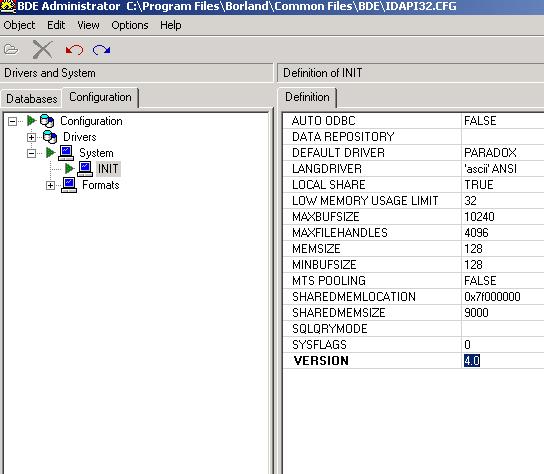This screenshot has height=474, width=544.
Task: Select the INIT tree item
Action: click(x=108, y=169)
